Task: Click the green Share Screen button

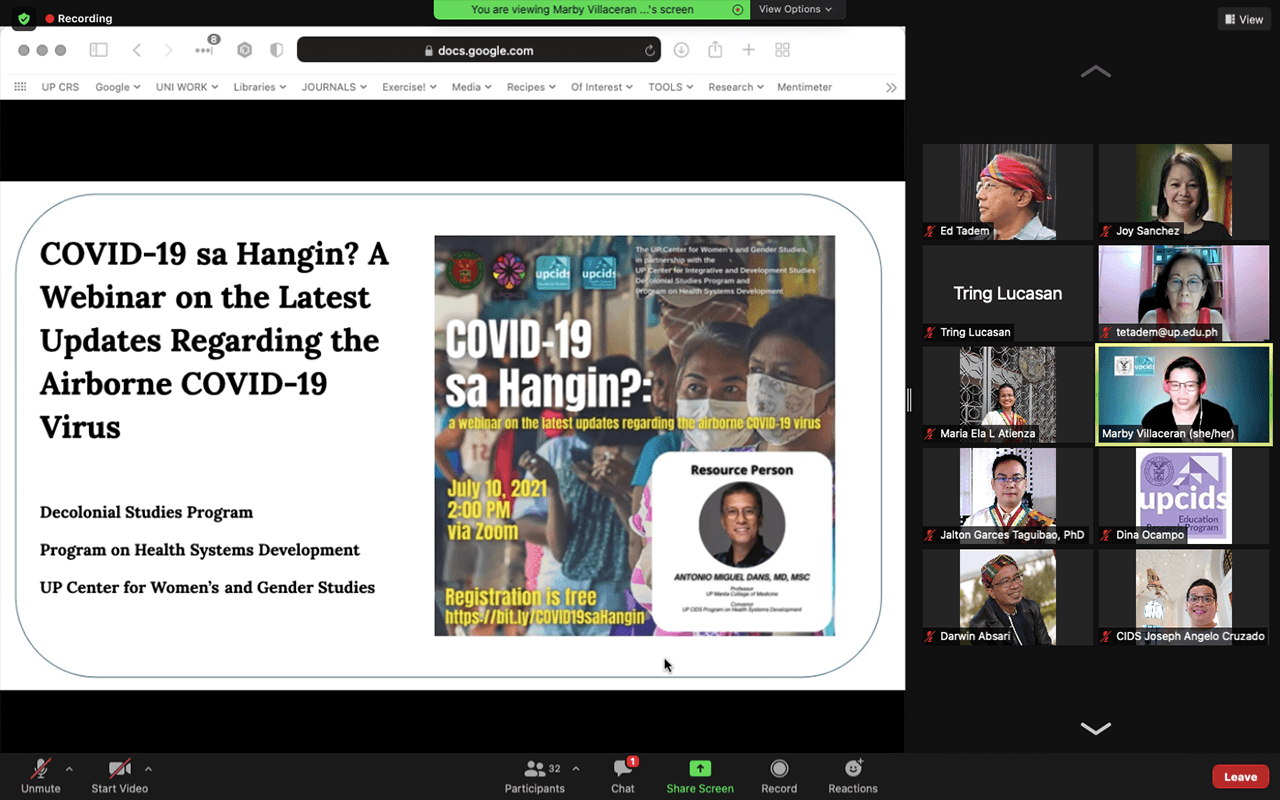Action: point(700,776)
